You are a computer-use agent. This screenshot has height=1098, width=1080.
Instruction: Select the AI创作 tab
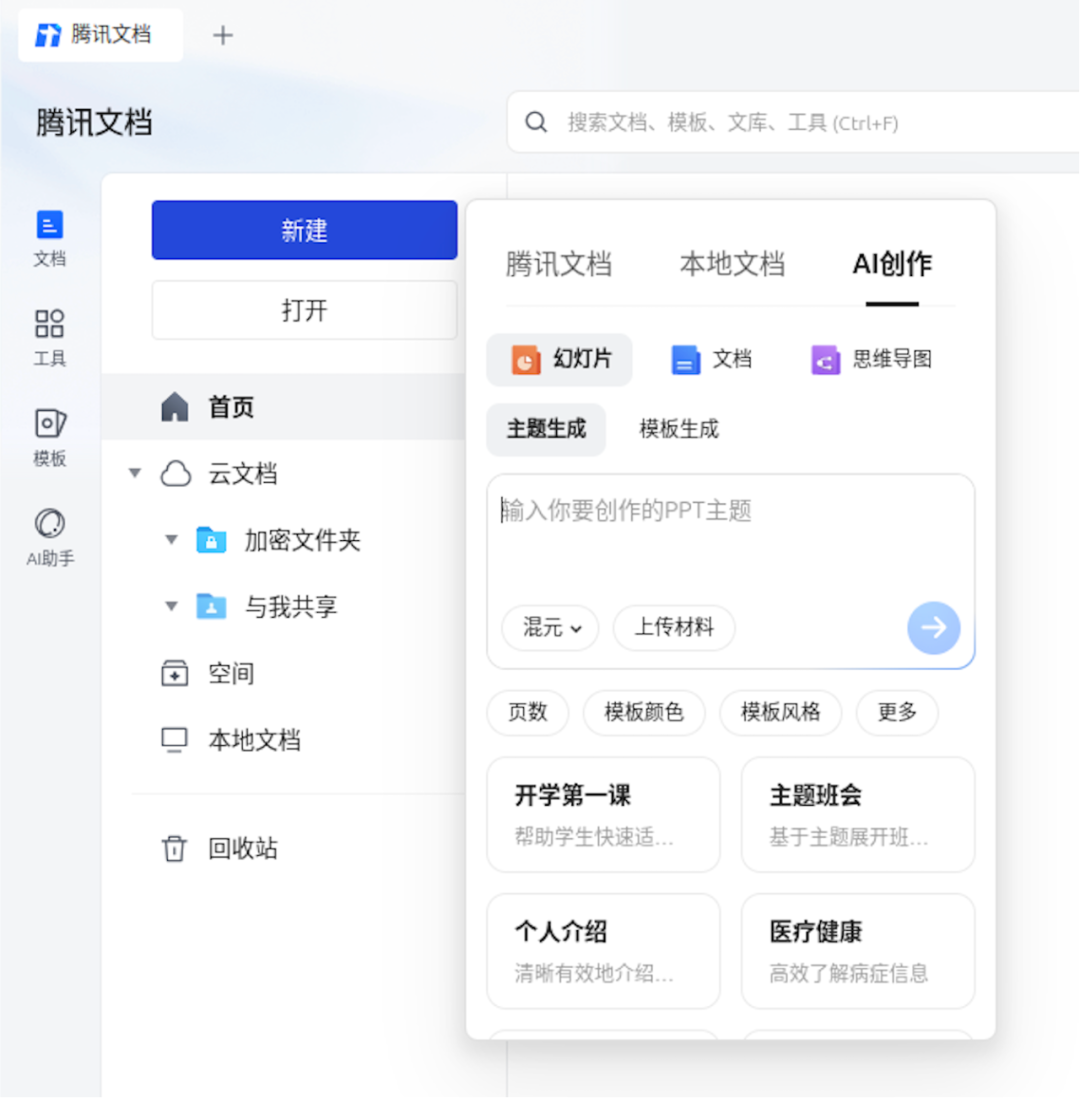point(892,265)
